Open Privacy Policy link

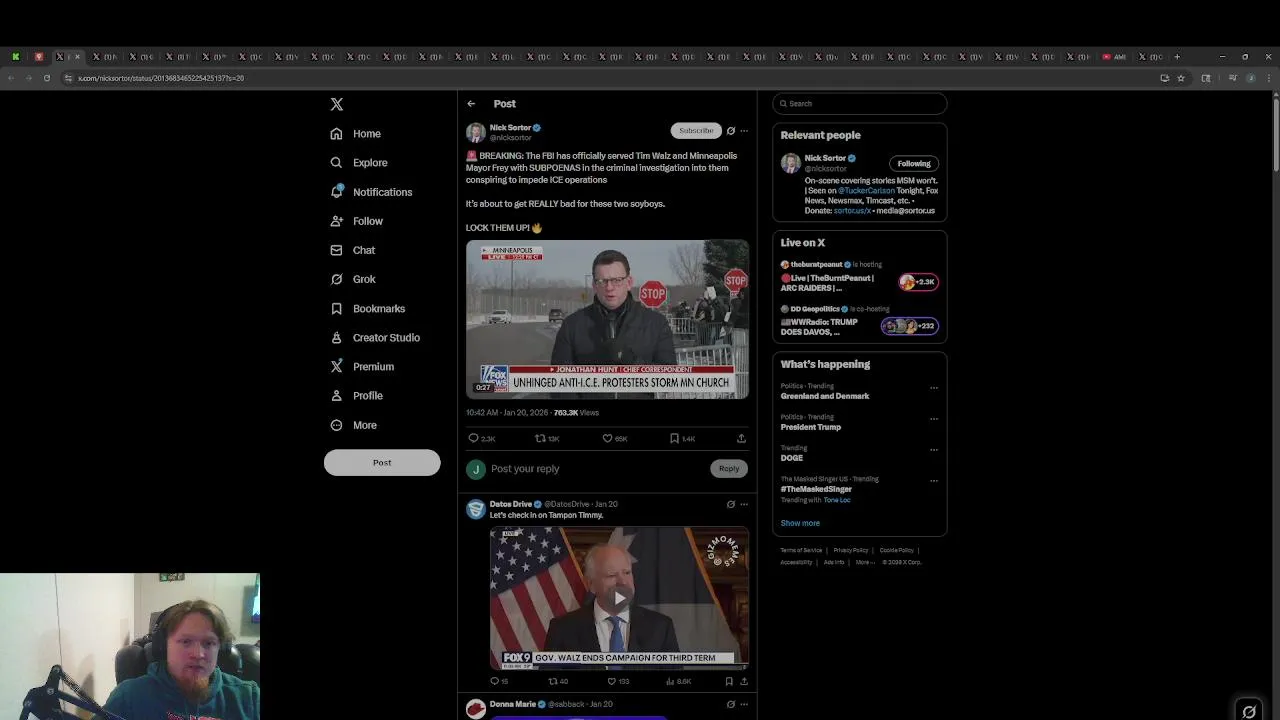coord(851,551)
